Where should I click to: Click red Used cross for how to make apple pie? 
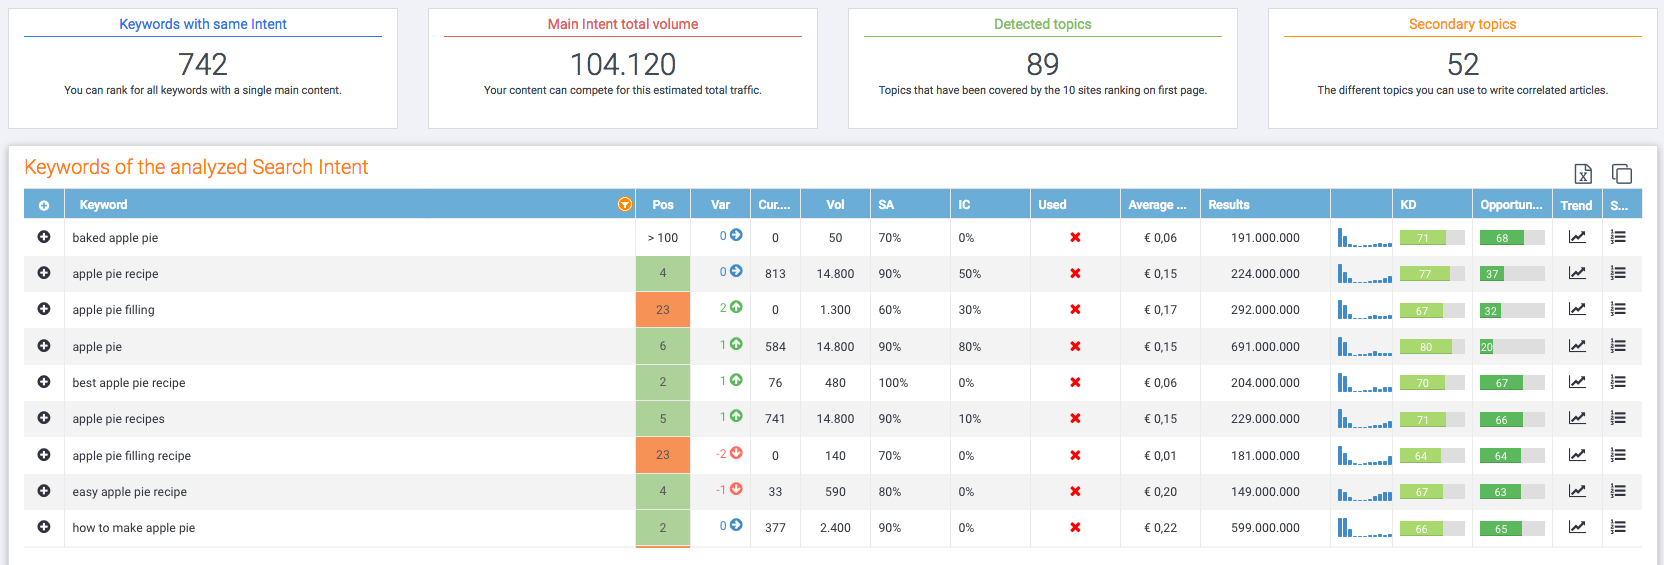pyautogui.click(x=1075, y=527)
